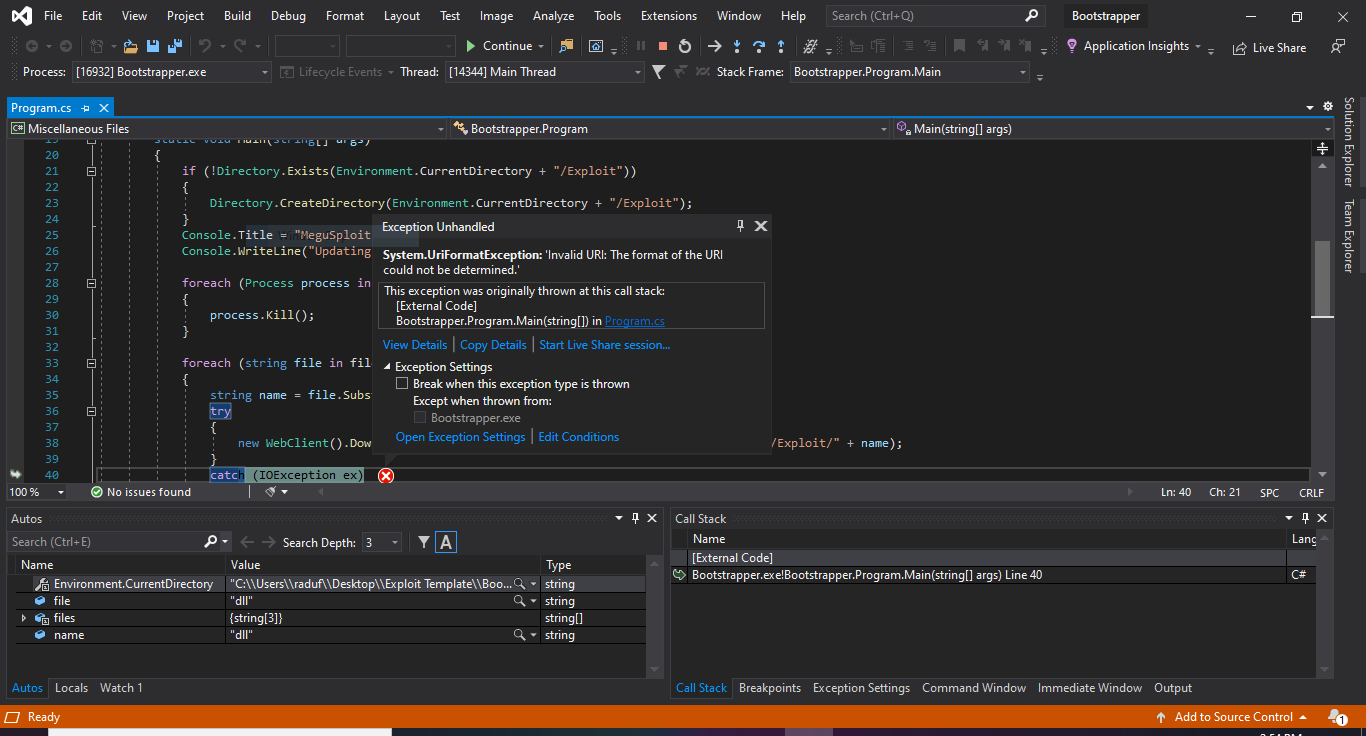Click the View Details link
Viewport: 1366px width, 736px height.
point(415,345)
